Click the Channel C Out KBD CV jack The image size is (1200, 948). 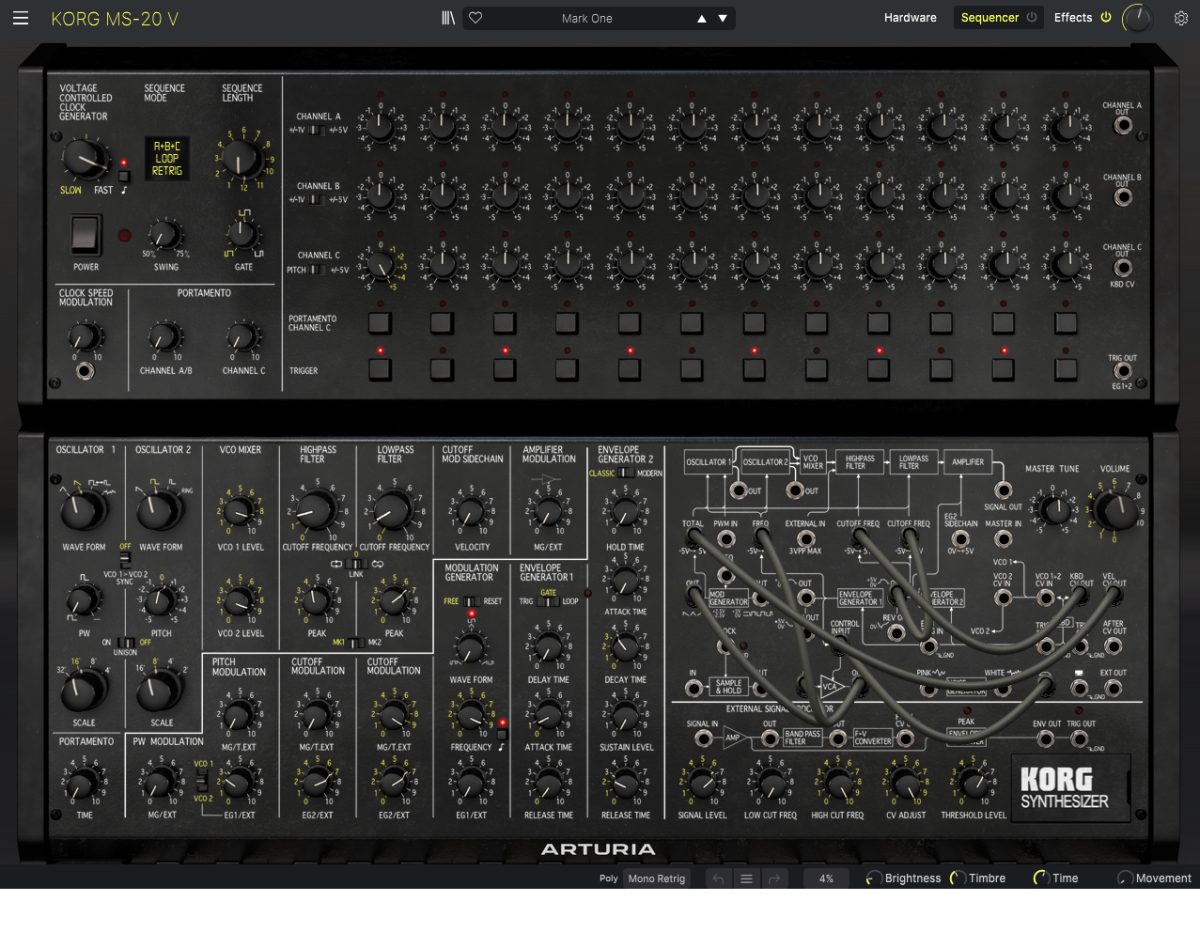[1123, 267]
